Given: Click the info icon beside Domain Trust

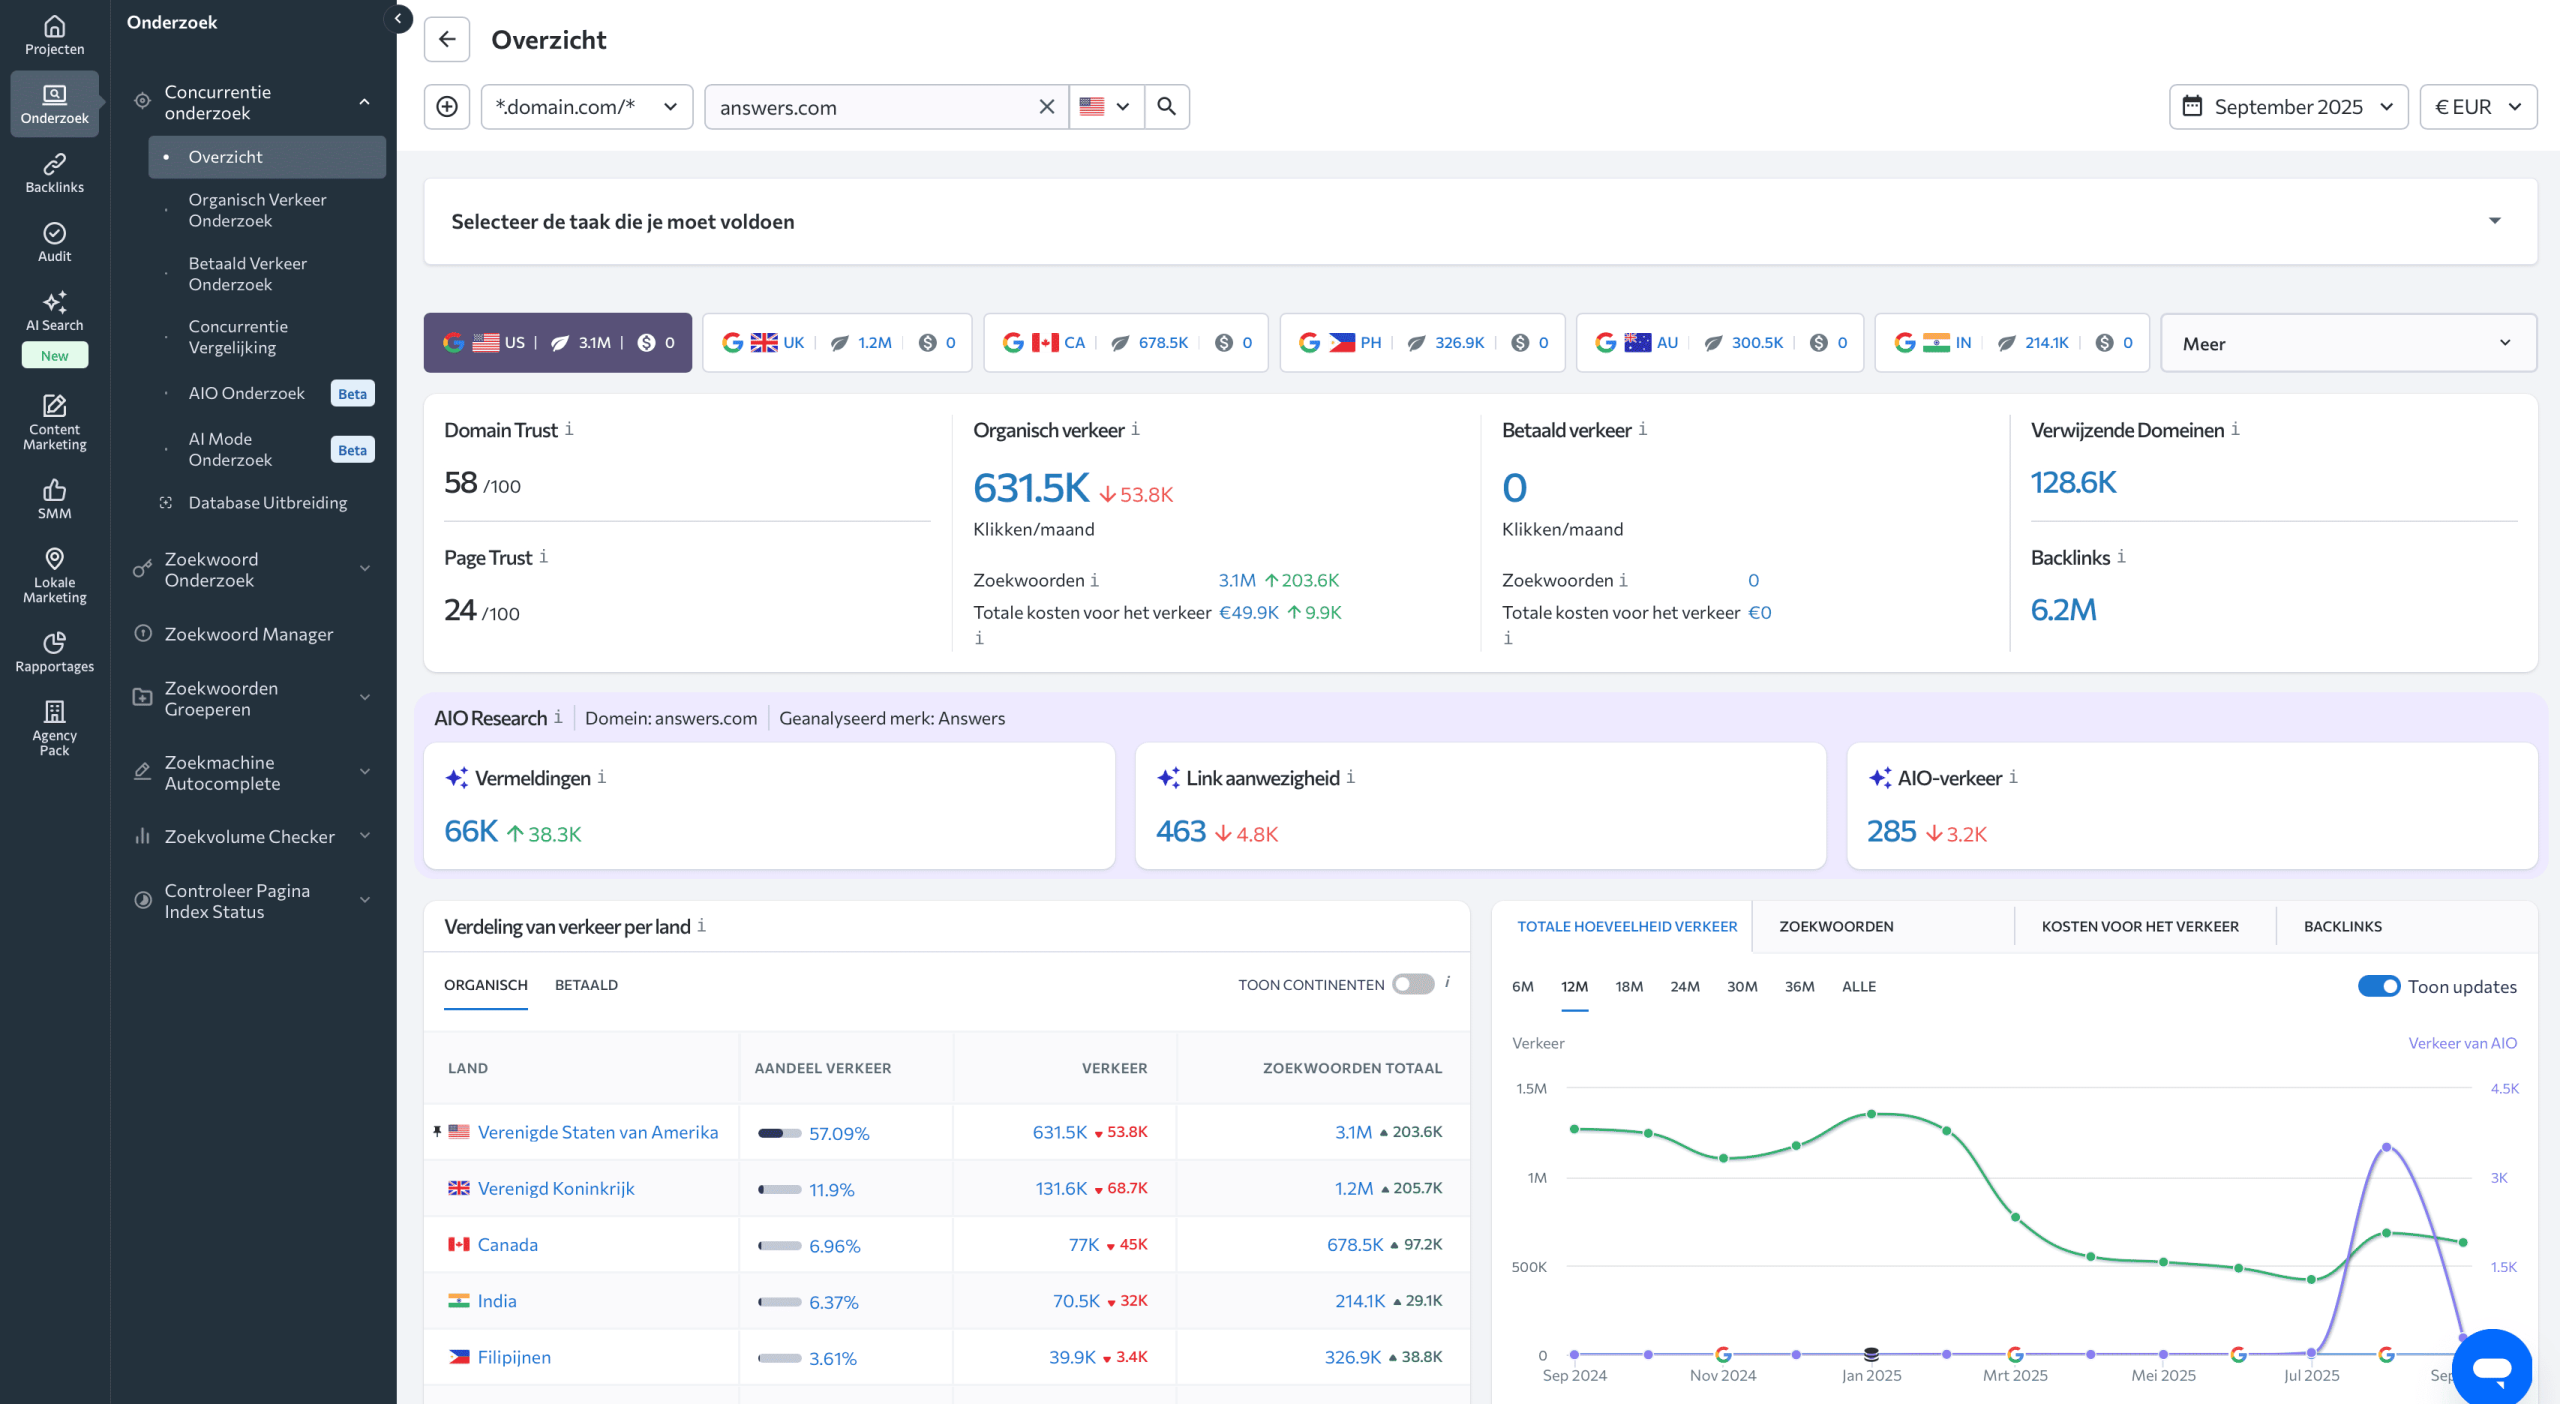Looking at the screenshot, I should 569,429.
